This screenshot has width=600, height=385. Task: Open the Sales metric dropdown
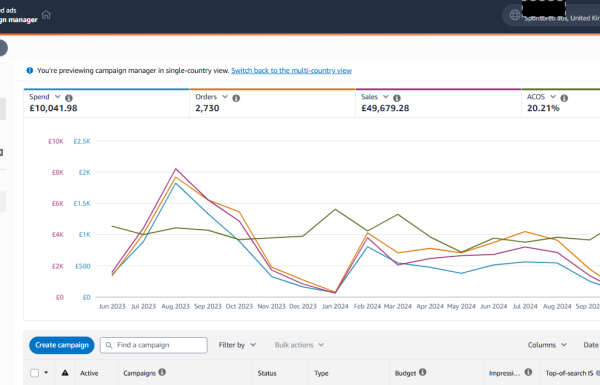click(386, 97)
